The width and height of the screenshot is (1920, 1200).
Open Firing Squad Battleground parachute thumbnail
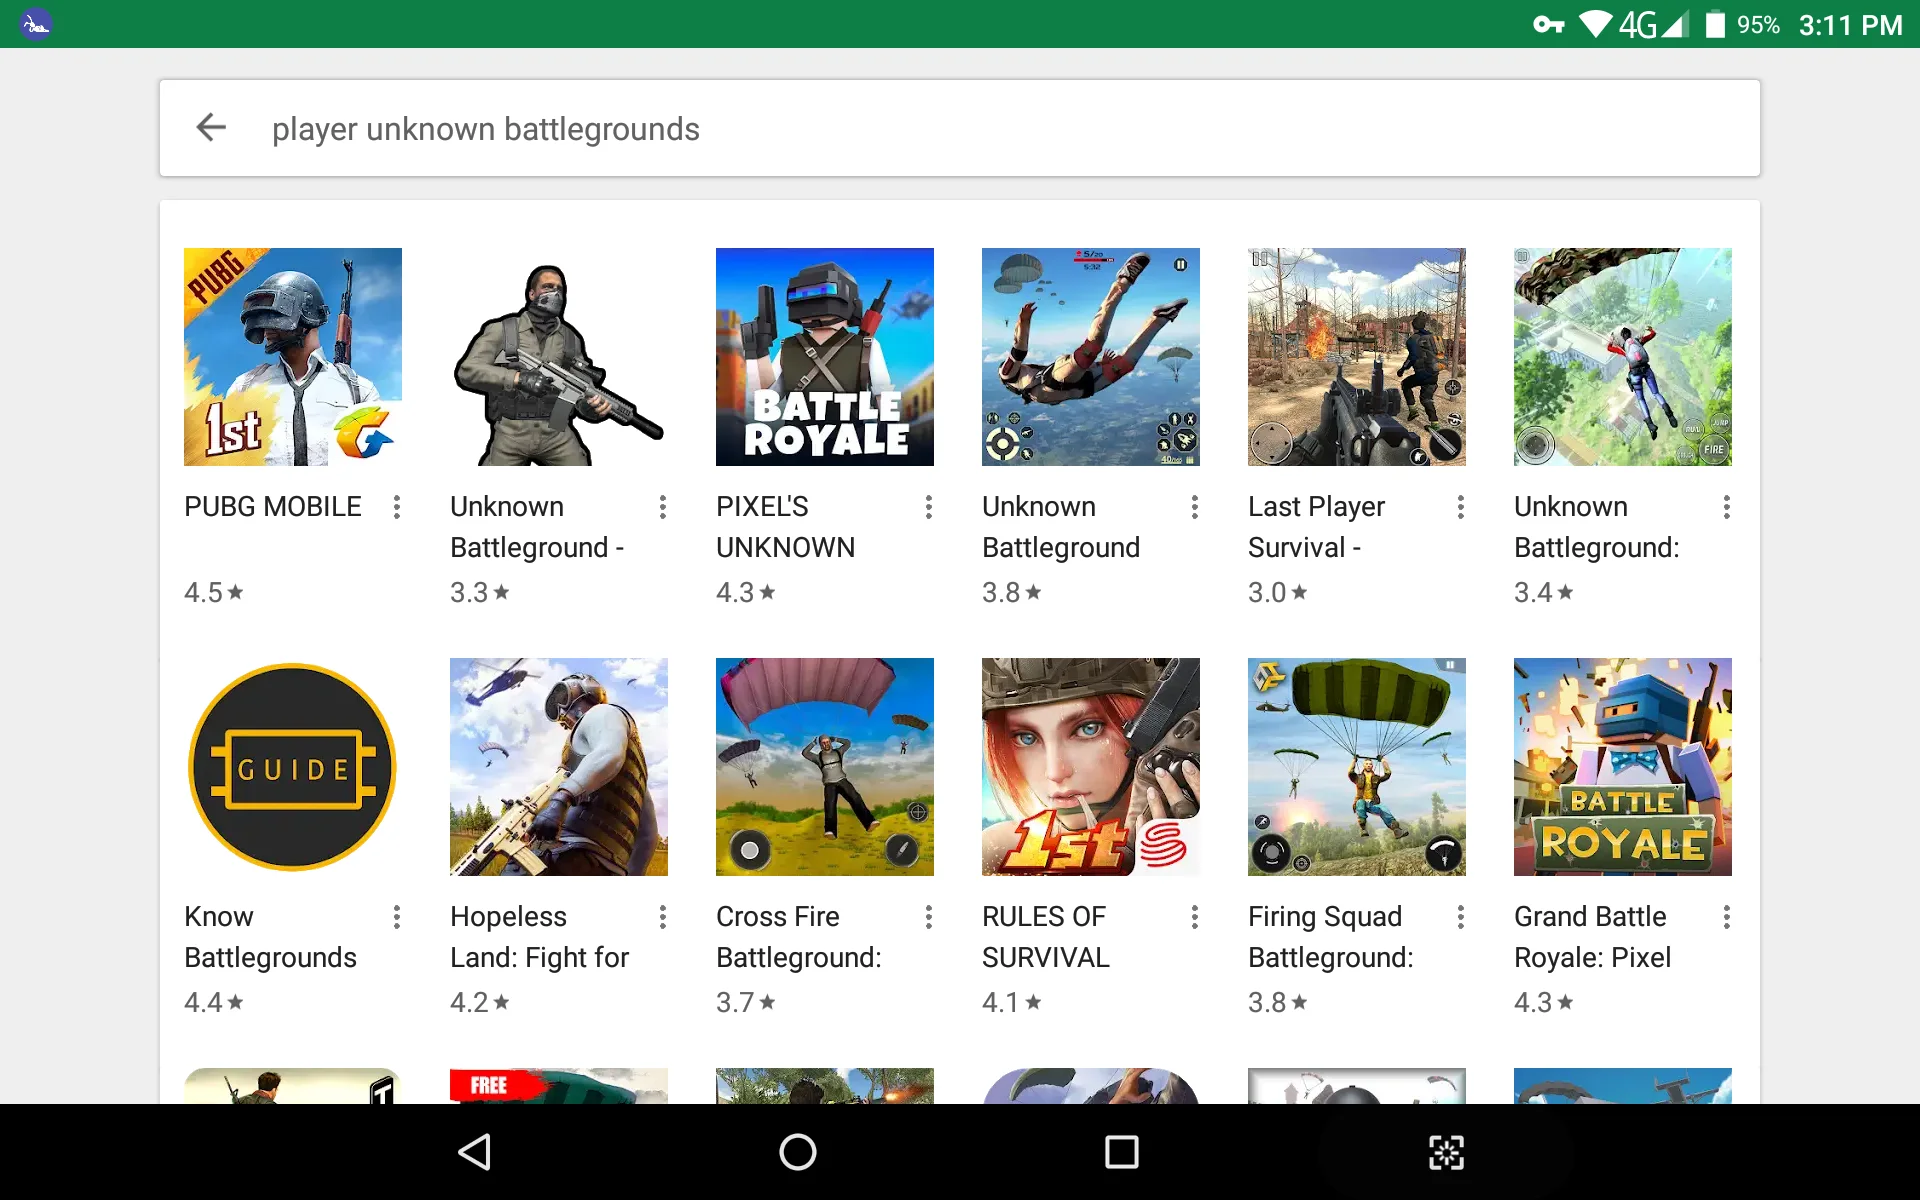(1356, 767)
